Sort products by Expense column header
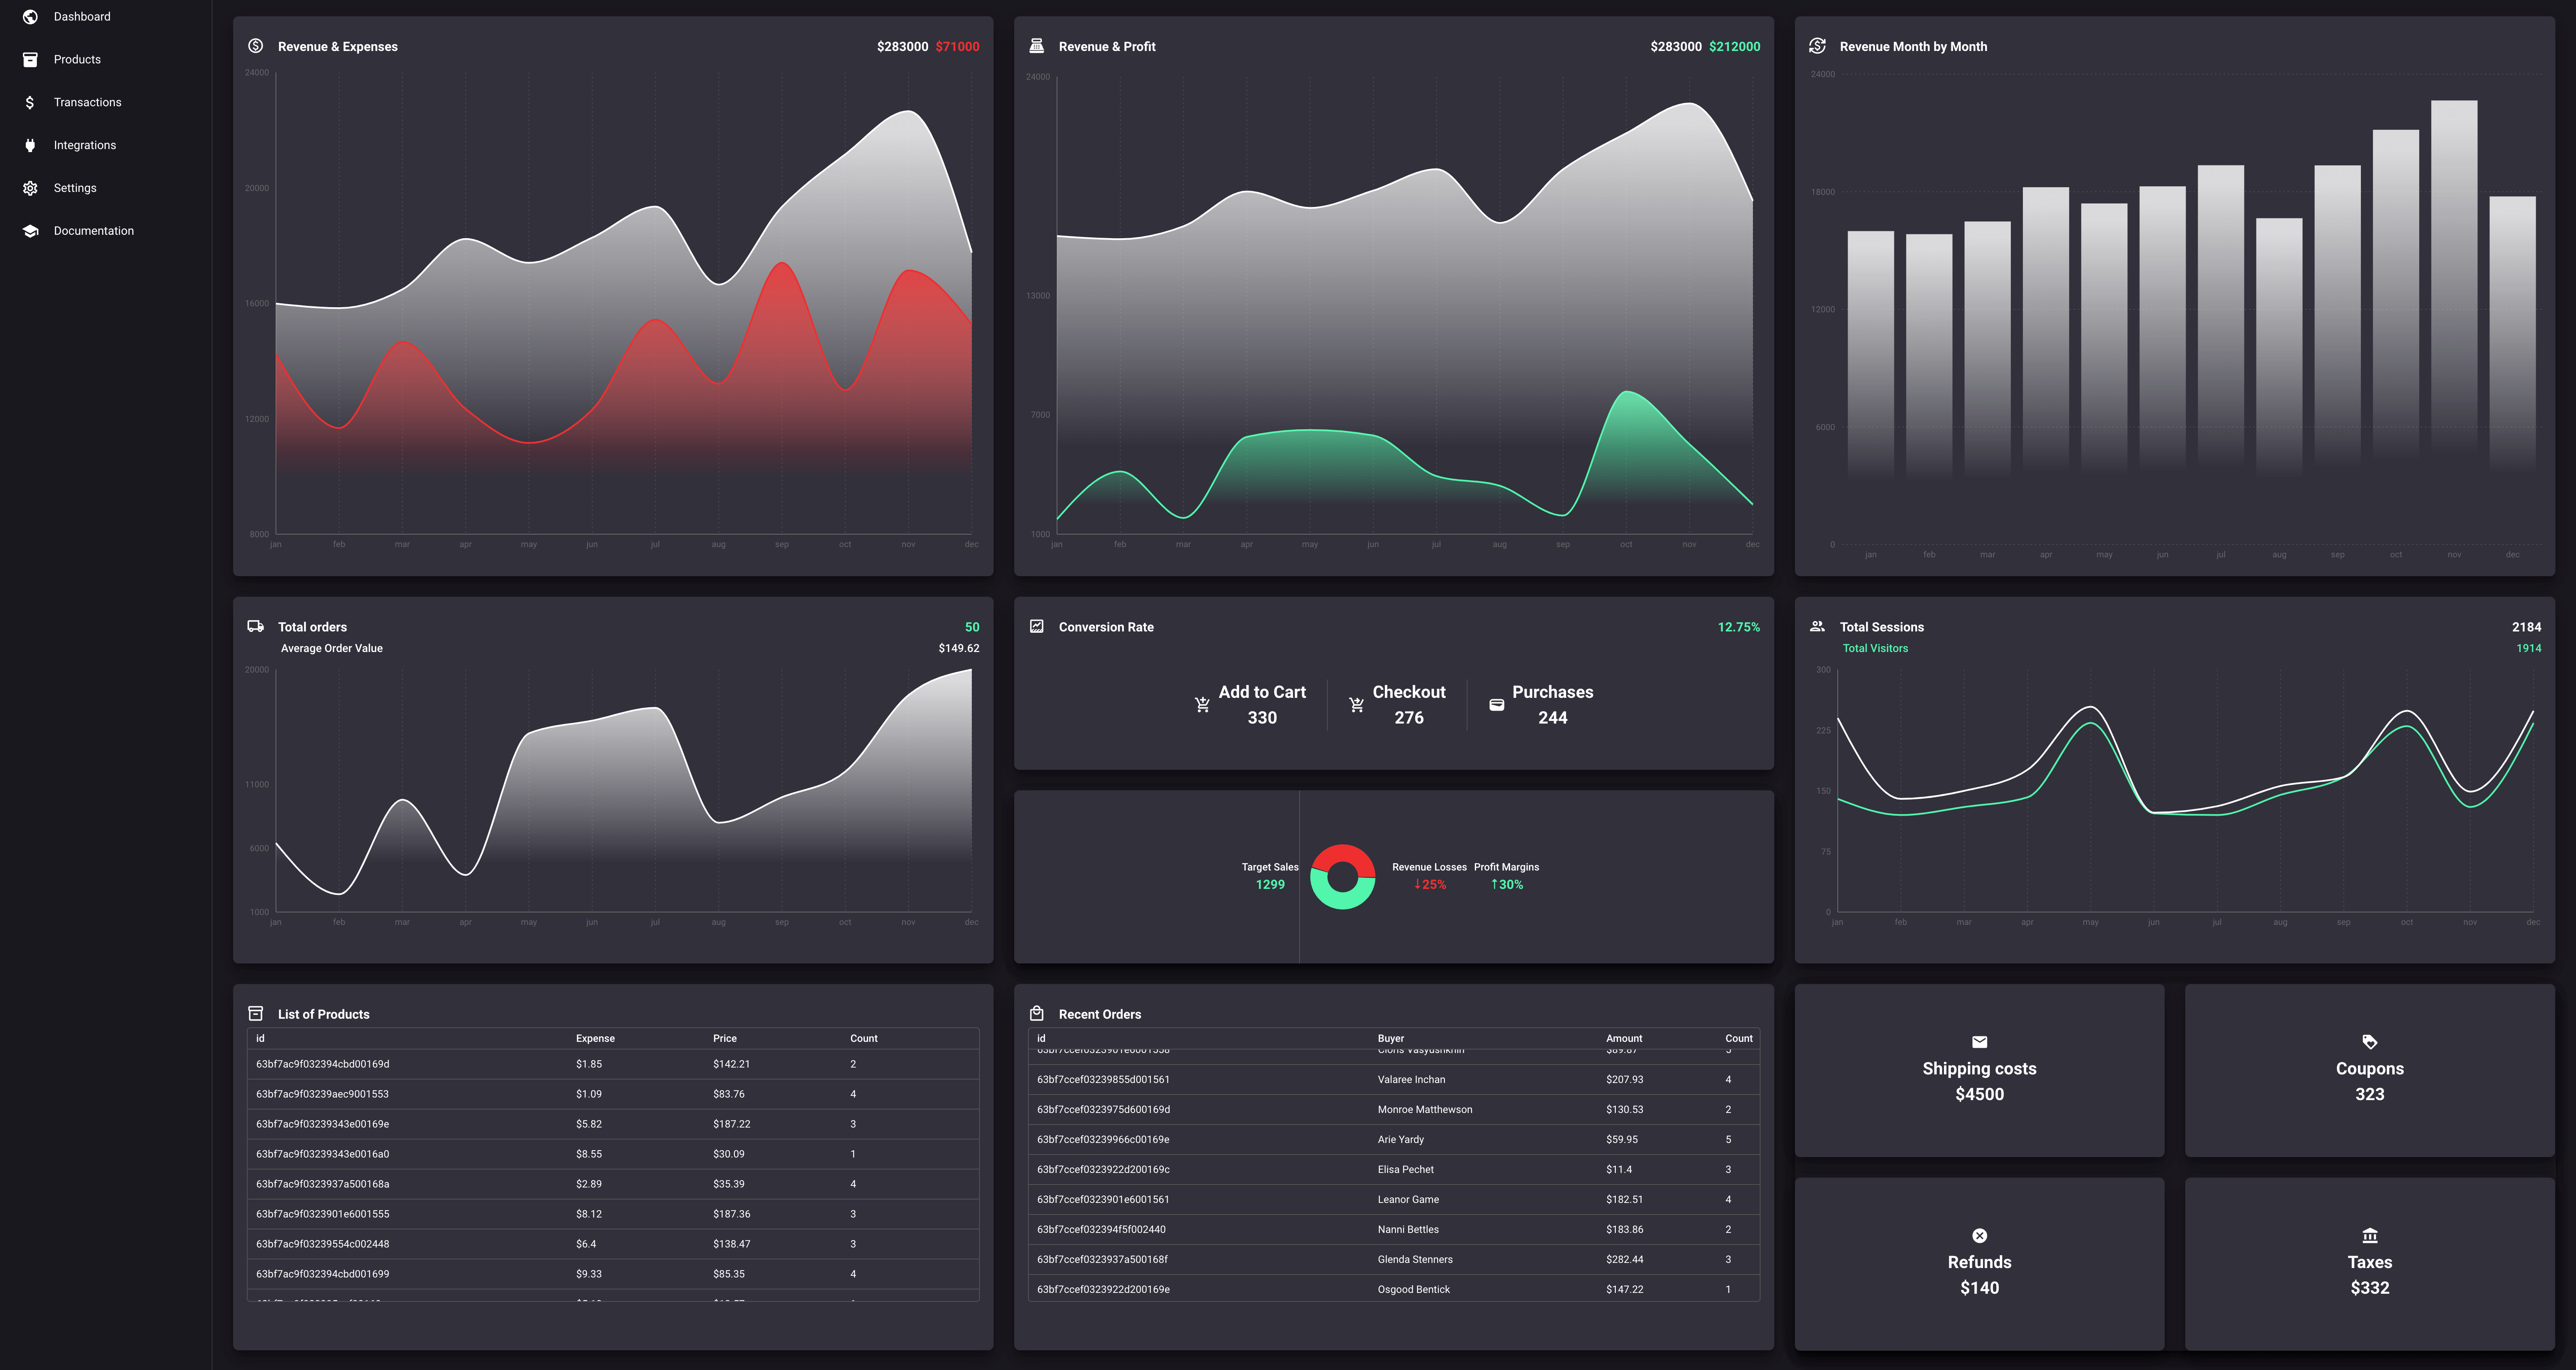The width and height of the screenshot is (2576, 1370). [x=595, y=1039]
